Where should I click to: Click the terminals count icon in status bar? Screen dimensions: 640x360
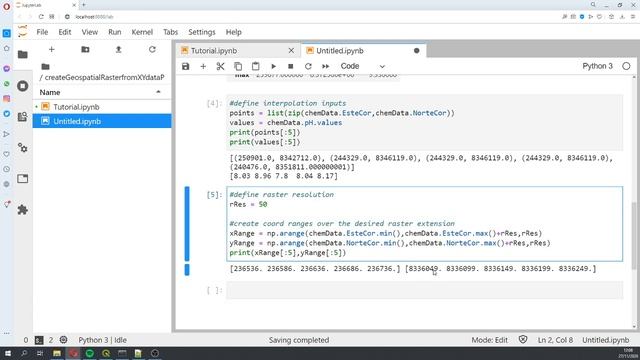39,340
